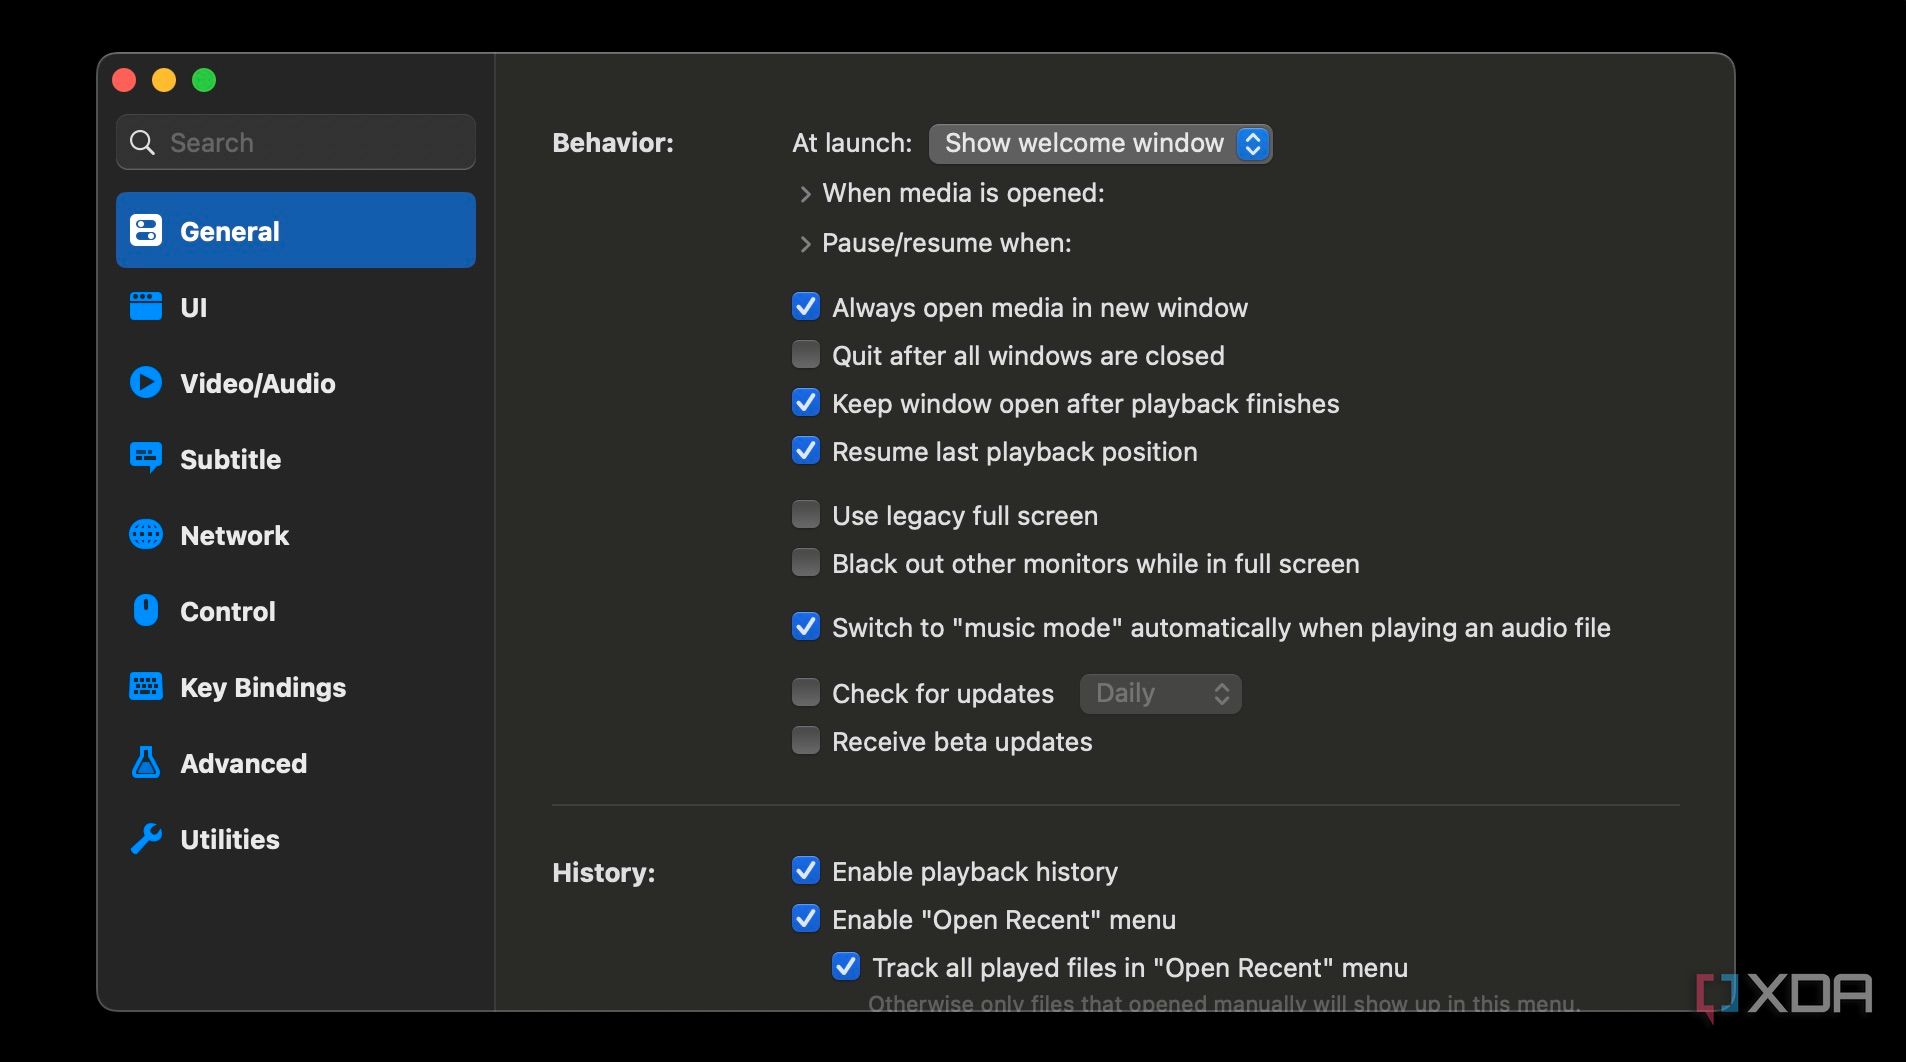
Task: Select the Network pane in the sidebar
Action: [x=296, y=534]
